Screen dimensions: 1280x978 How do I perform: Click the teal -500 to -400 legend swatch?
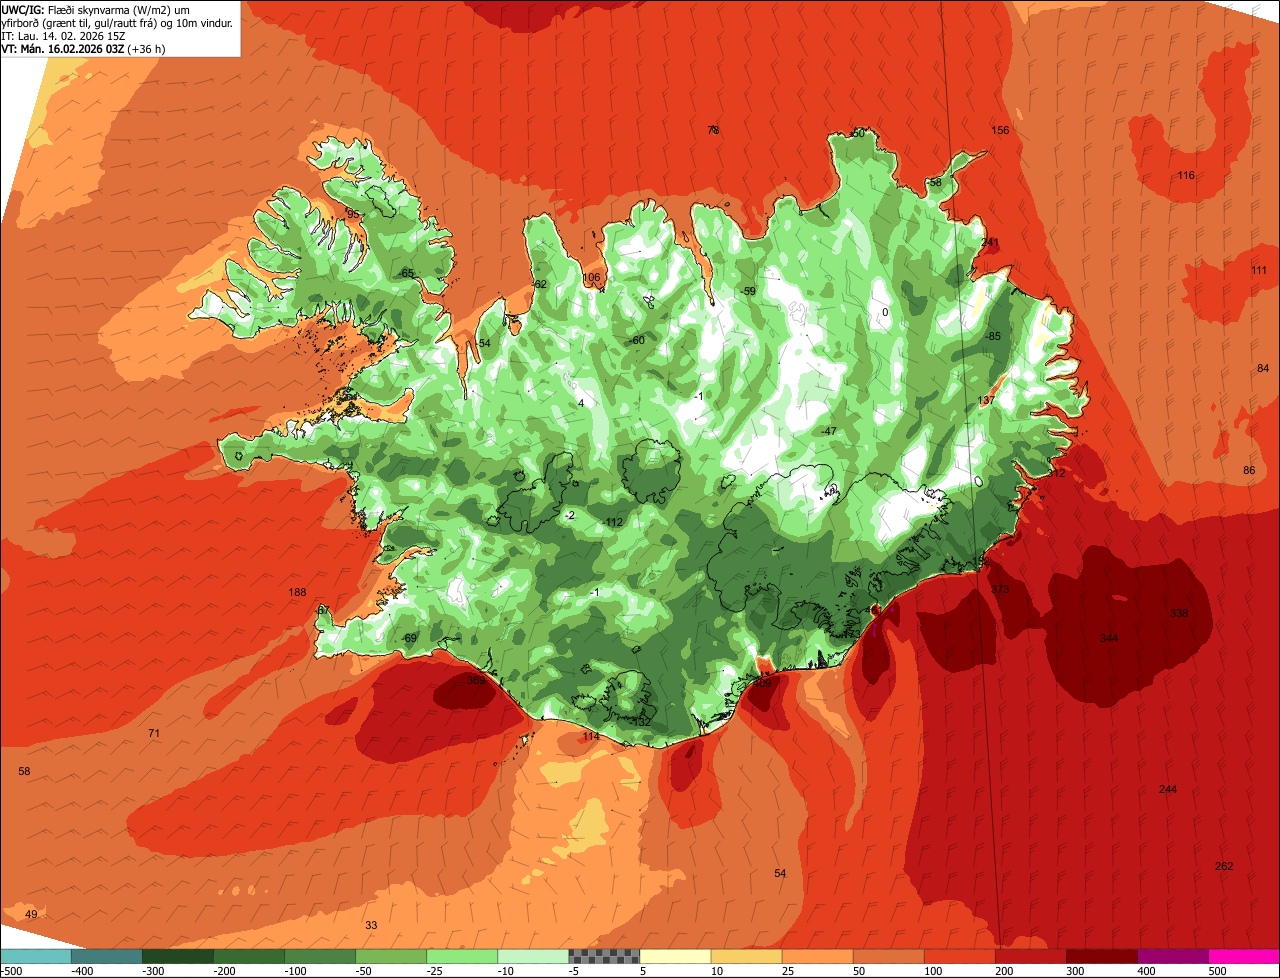pos(36,956)
